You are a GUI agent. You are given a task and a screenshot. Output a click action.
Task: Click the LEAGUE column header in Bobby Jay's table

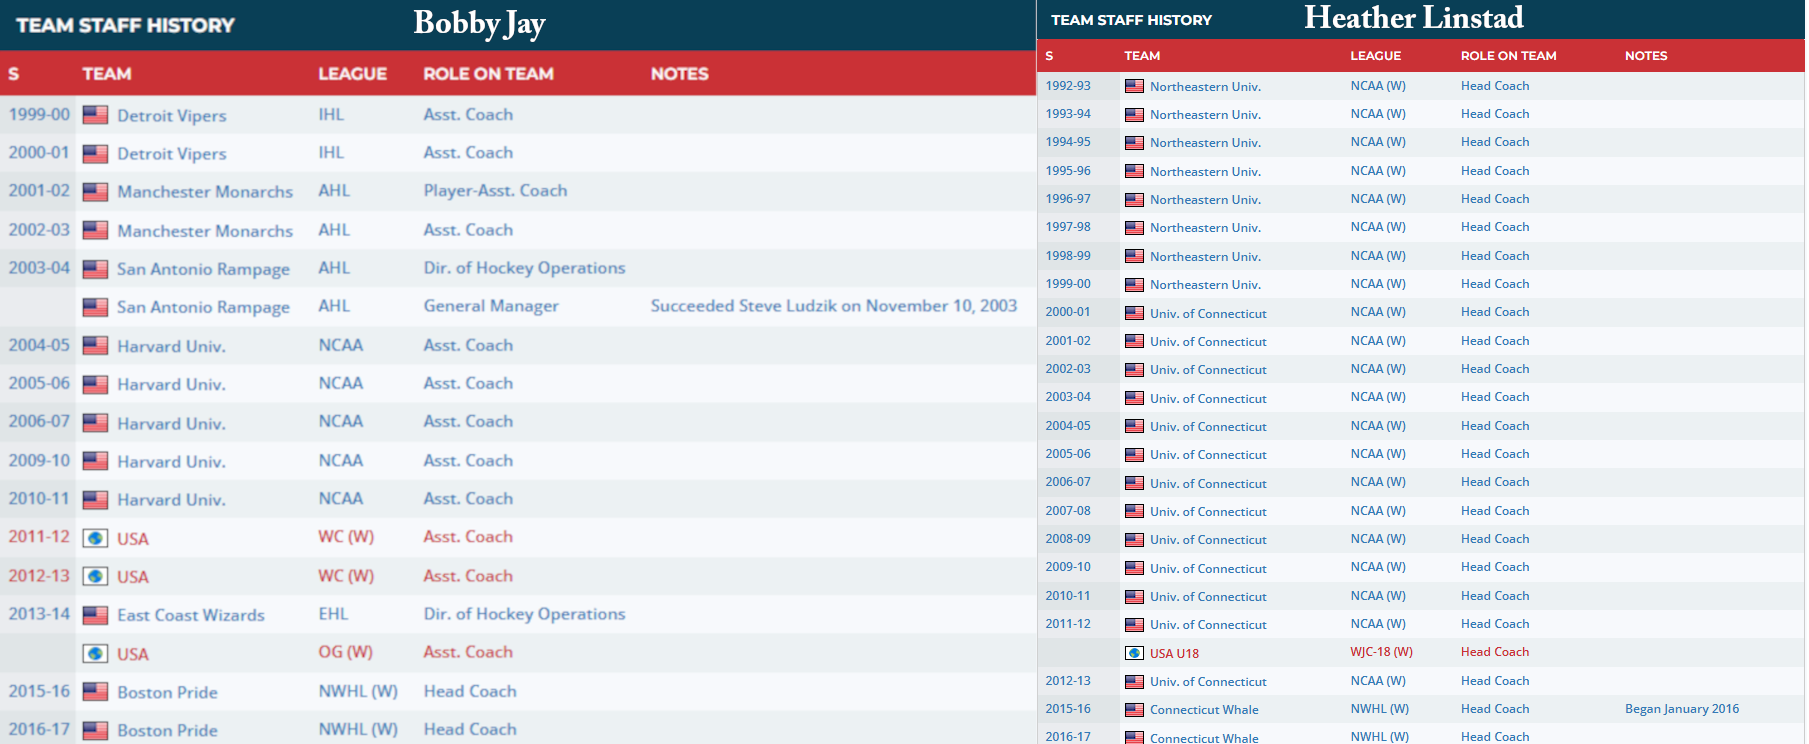point(352,74)
